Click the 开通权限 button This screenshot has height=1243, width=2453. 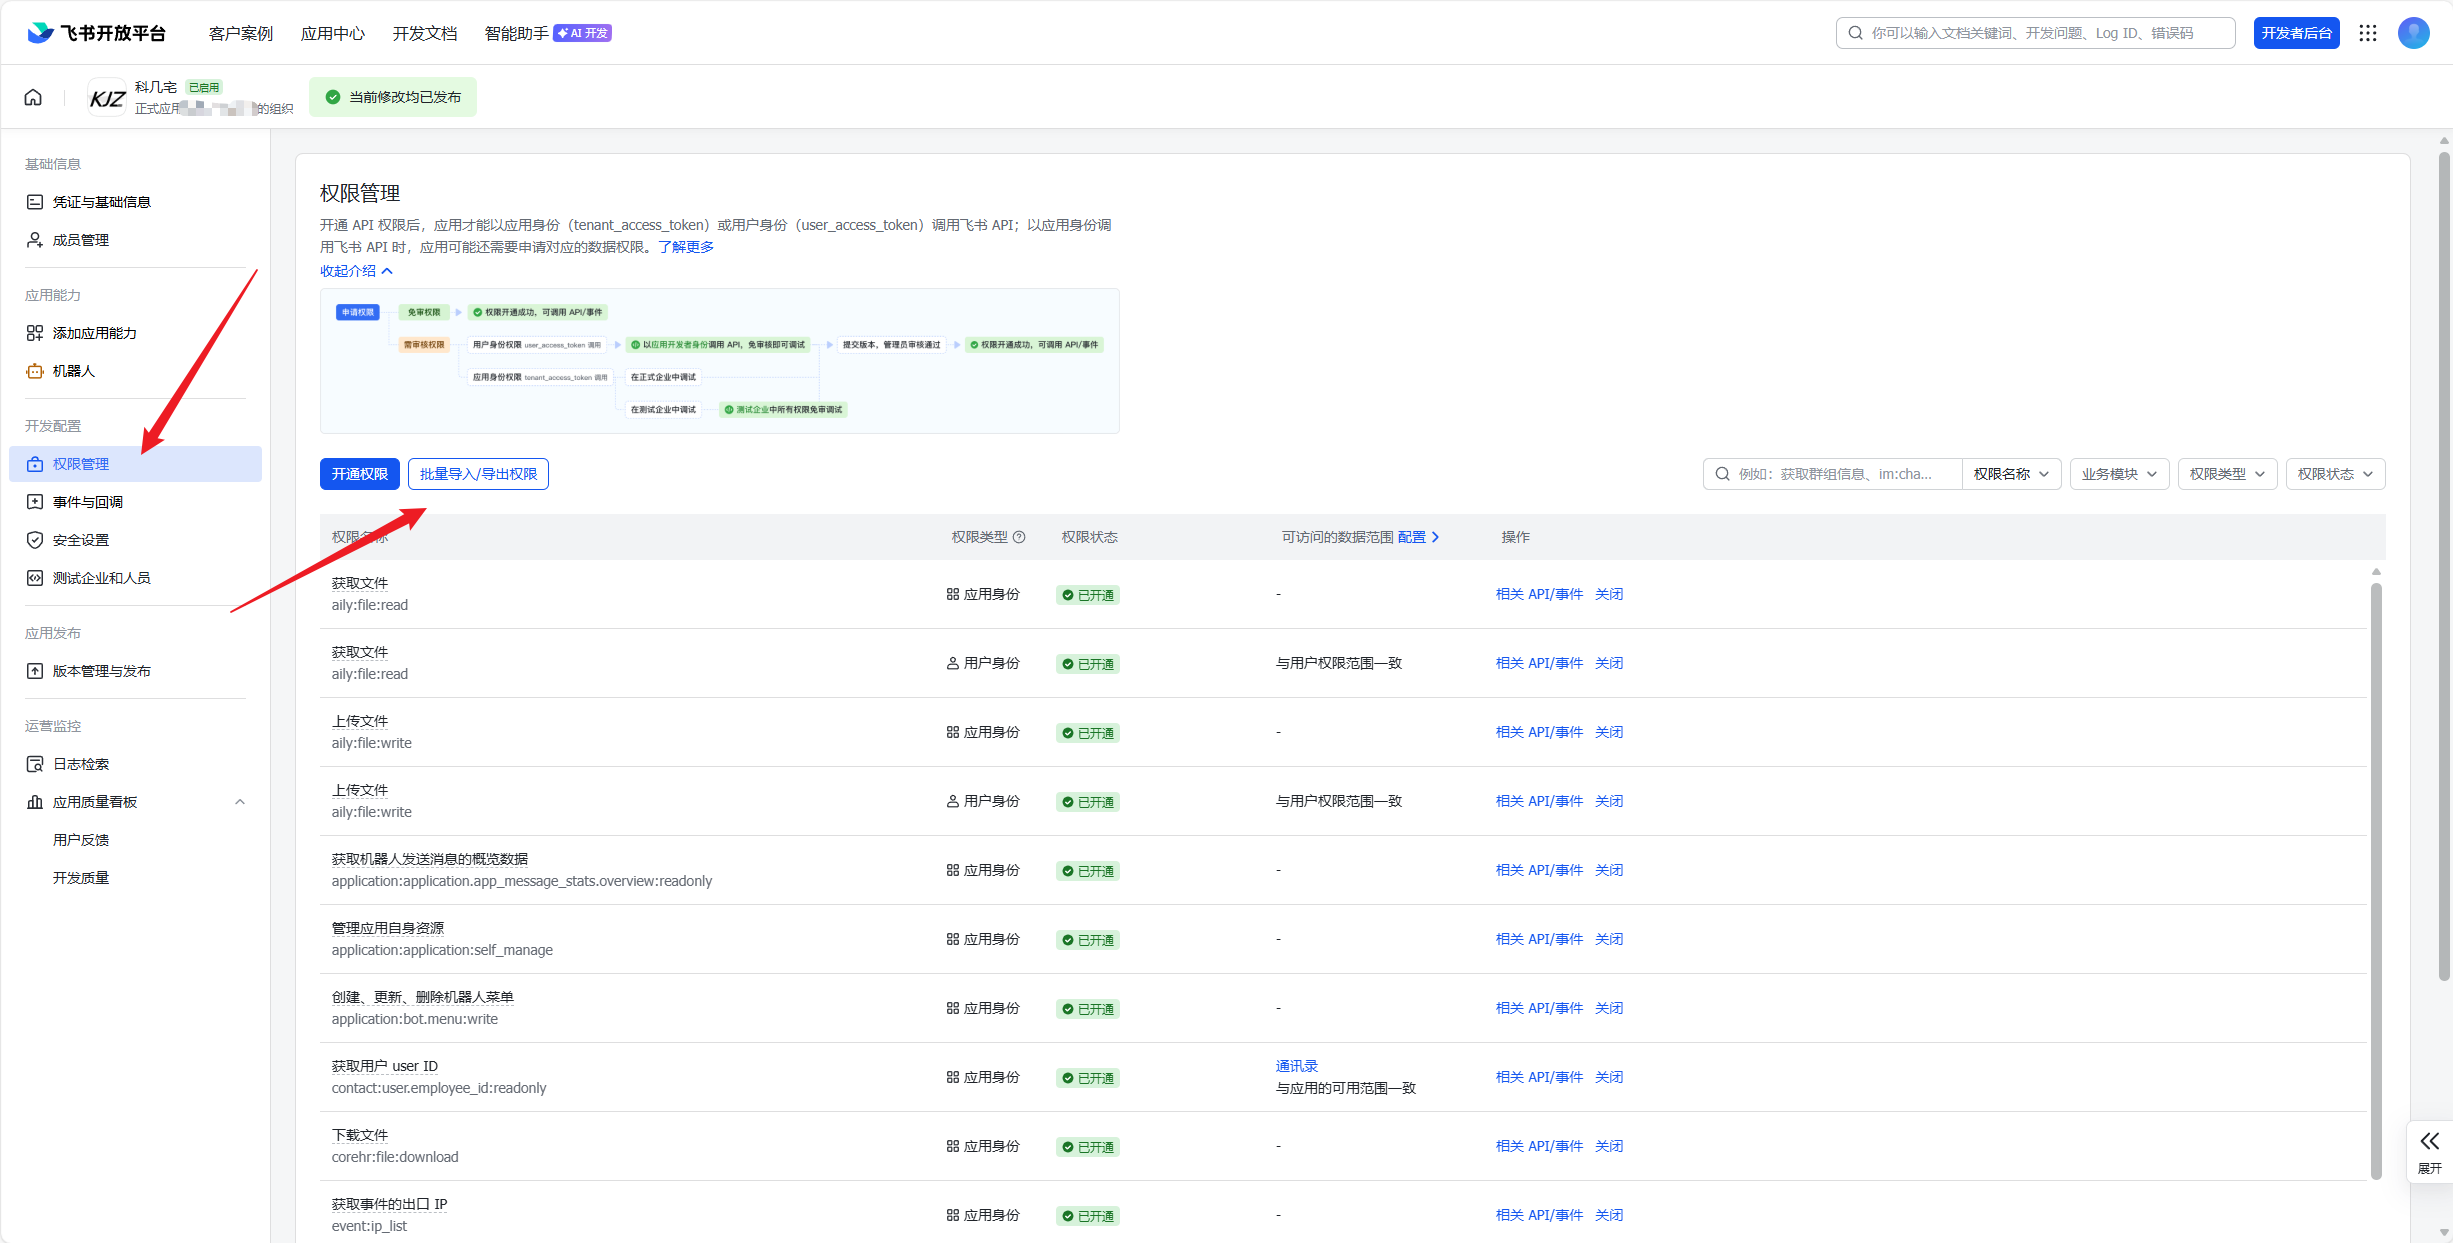359,474
